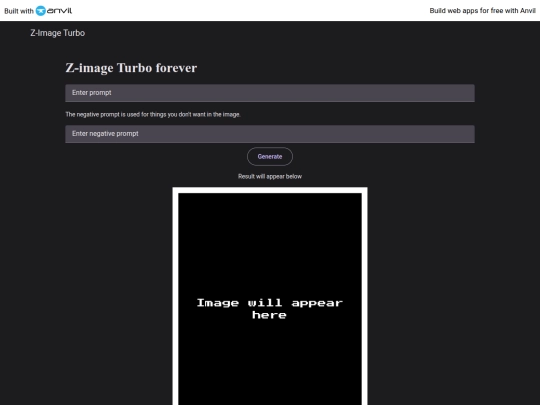Viewport: 540px width, 405px height.
Task: Select the "Z-image Turbo forever" heading
Action: point(131,68)
